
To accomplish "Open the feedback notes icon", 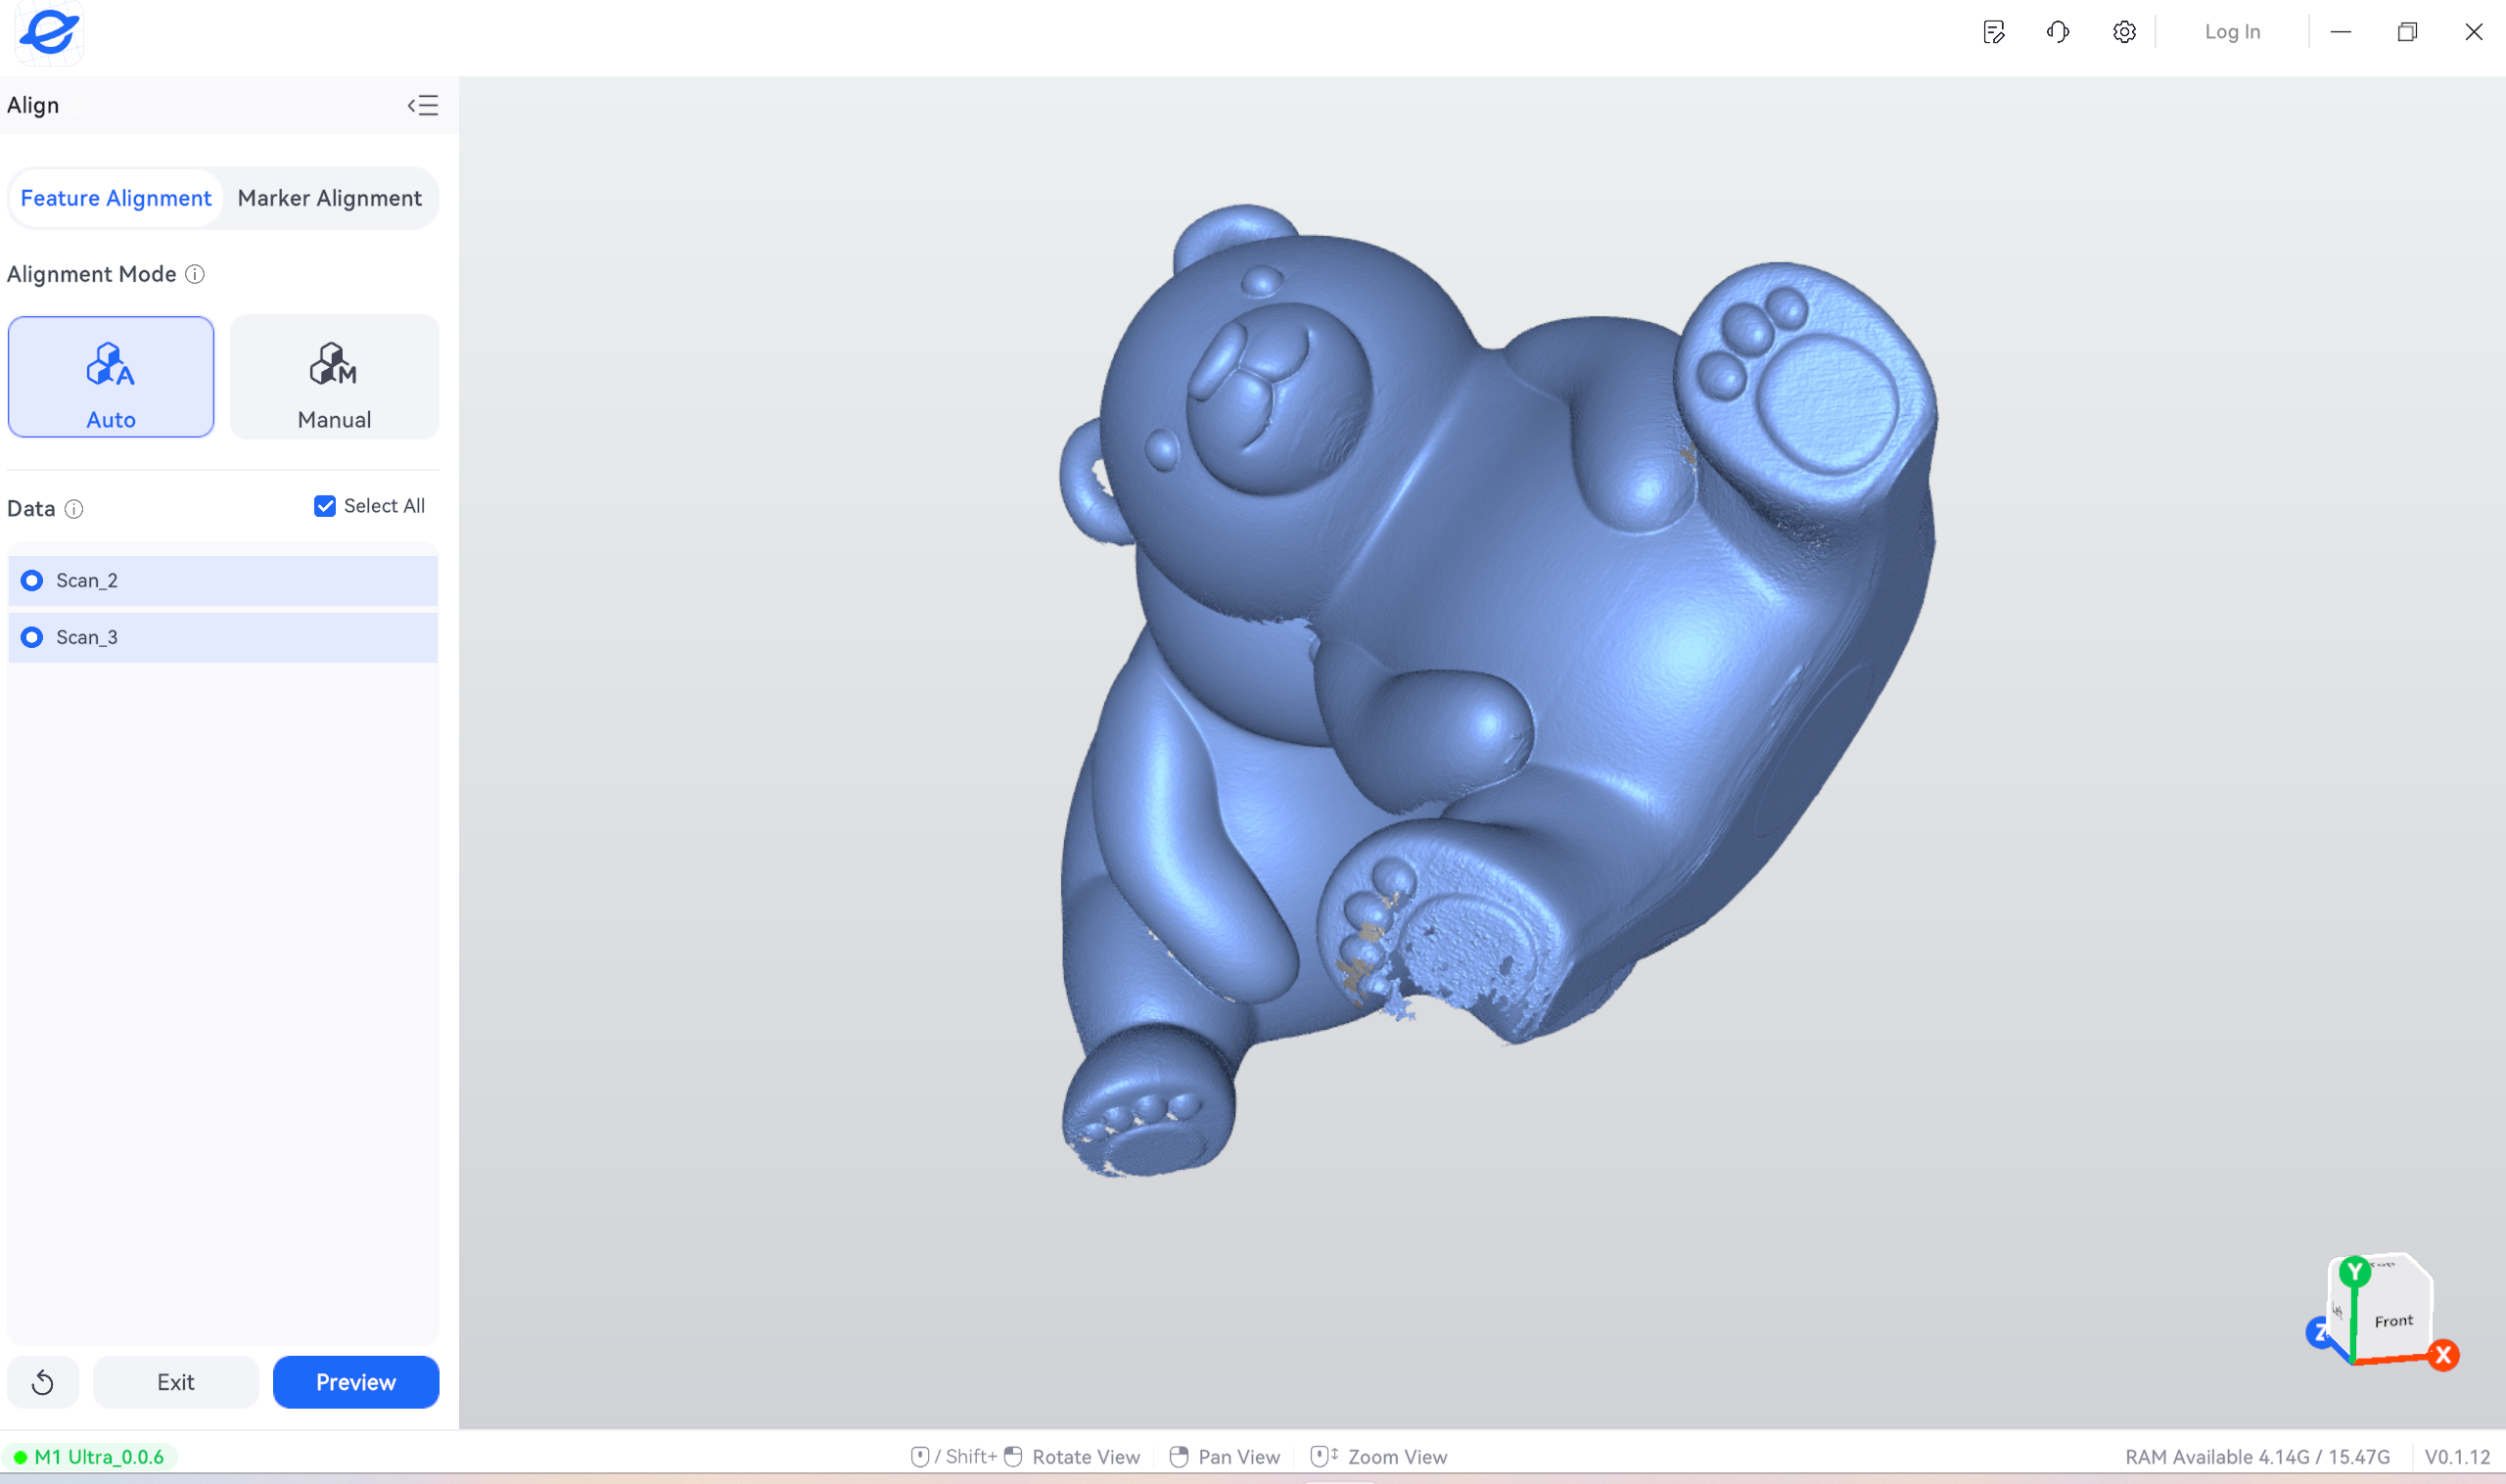I will coord(1993,32).
